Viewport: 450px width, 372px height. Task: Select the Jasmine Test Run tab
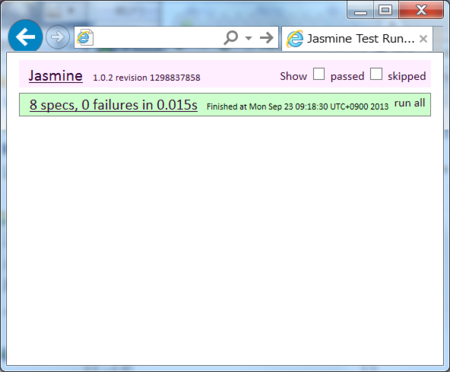pos(357,39)
